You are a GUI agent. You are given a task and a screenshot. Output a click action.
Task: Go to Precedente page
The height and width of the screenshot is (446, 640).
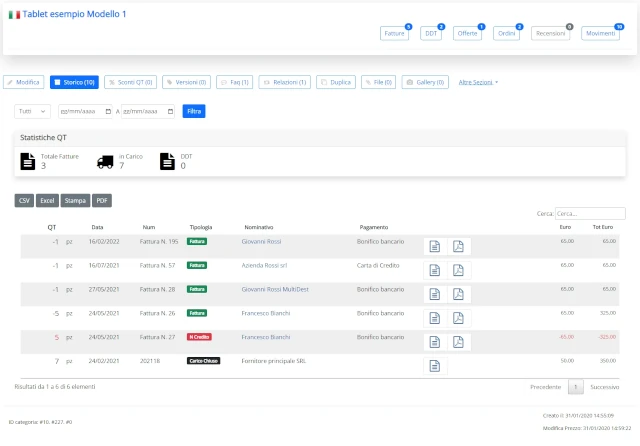[546, 387]
